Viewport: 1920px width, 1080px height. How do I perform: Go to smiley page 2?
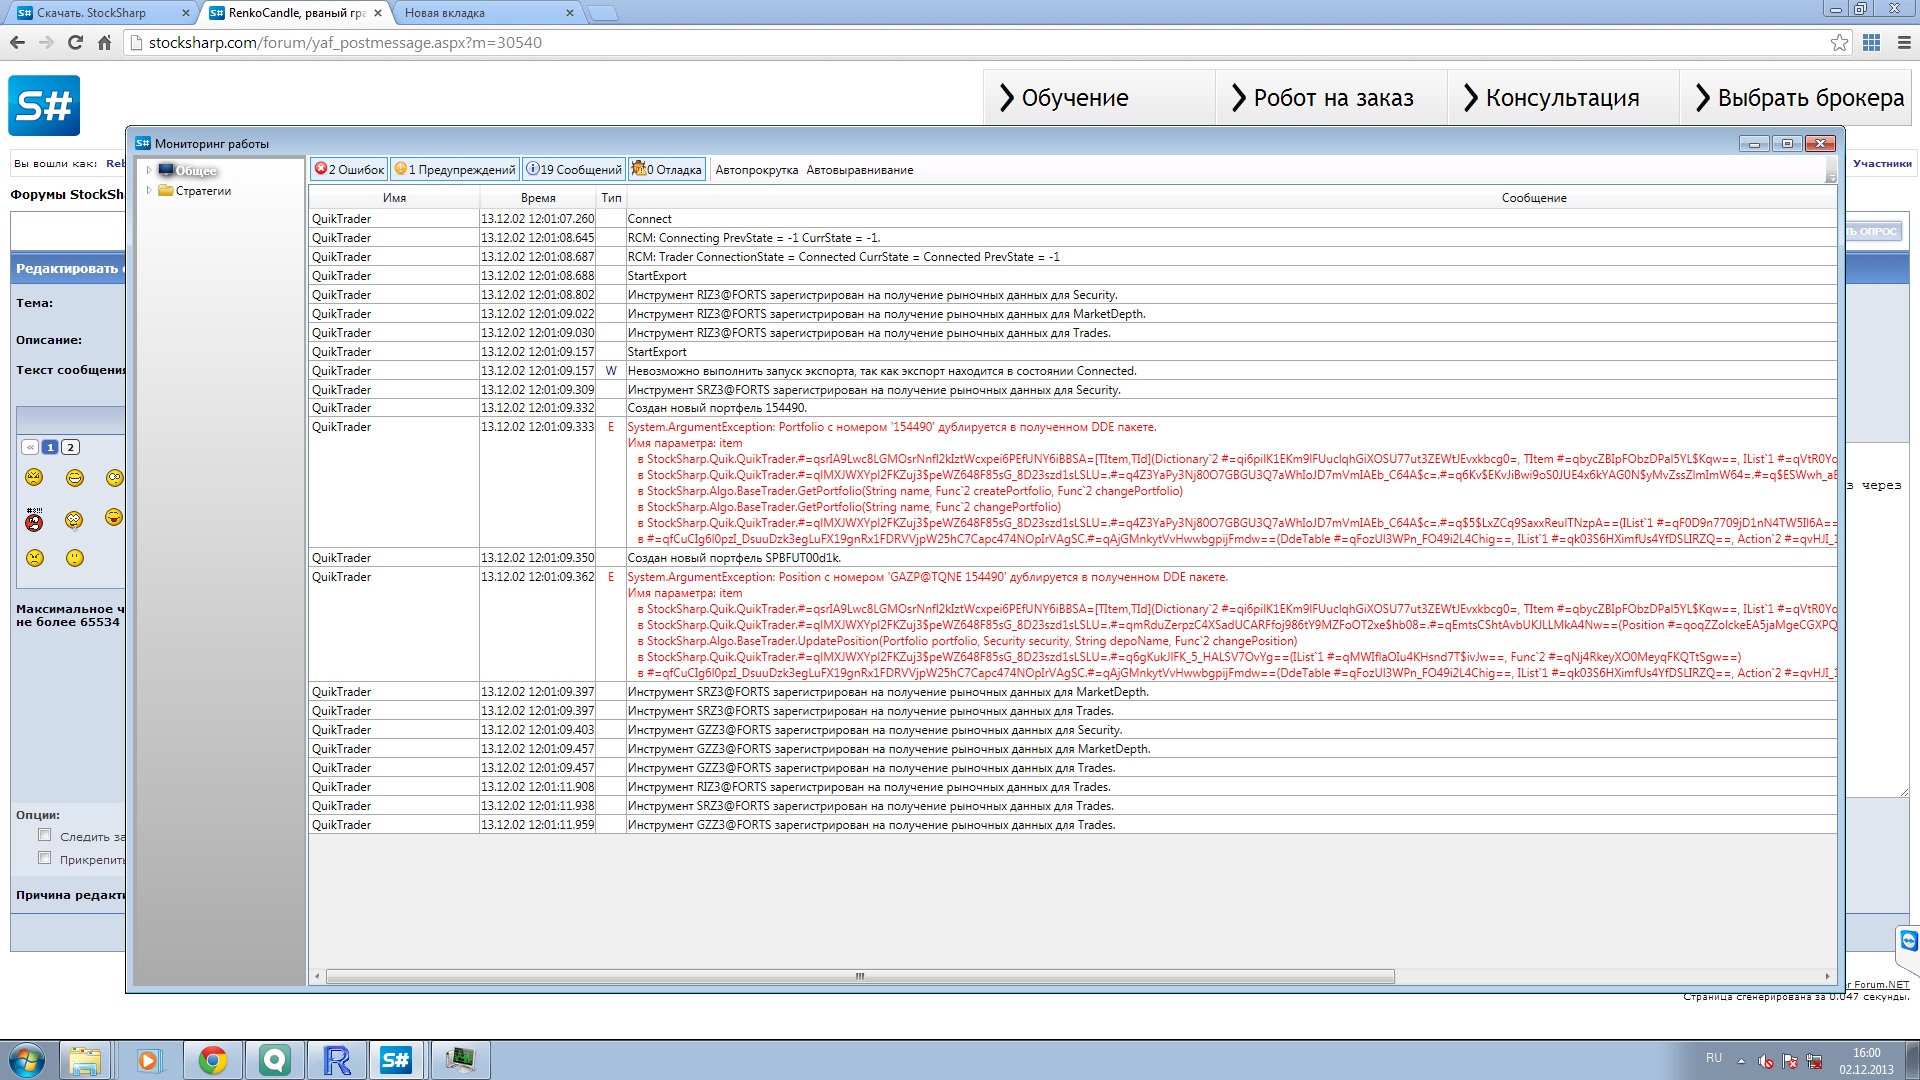[70, 447]
